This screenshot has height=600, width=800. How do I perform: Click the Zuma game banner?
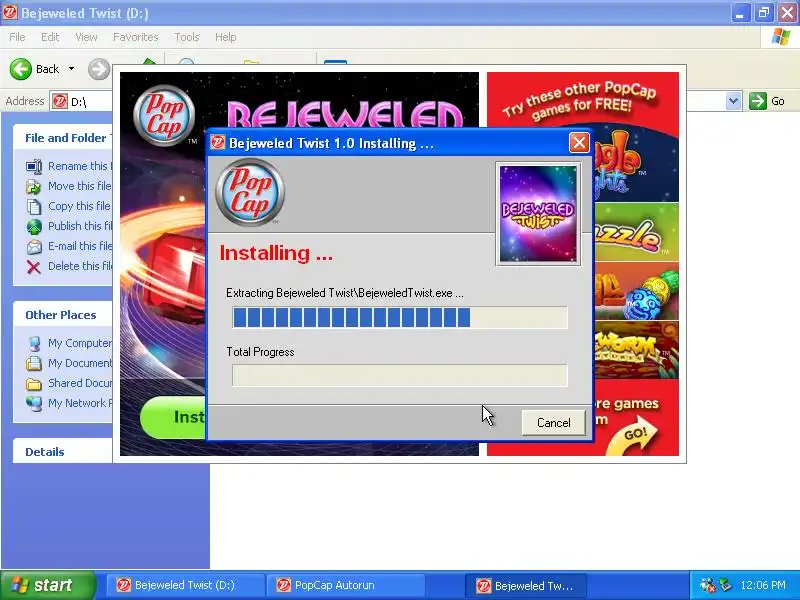coord(637,291)
